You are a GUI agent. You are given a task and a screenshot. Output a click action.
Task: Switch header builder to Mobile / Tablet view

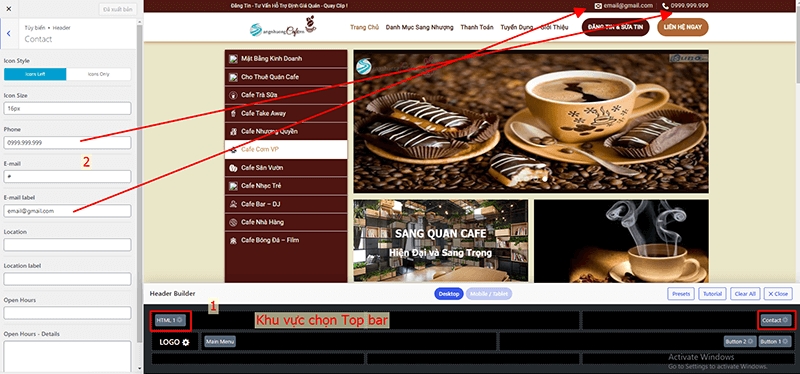click(x=489, y=294)
